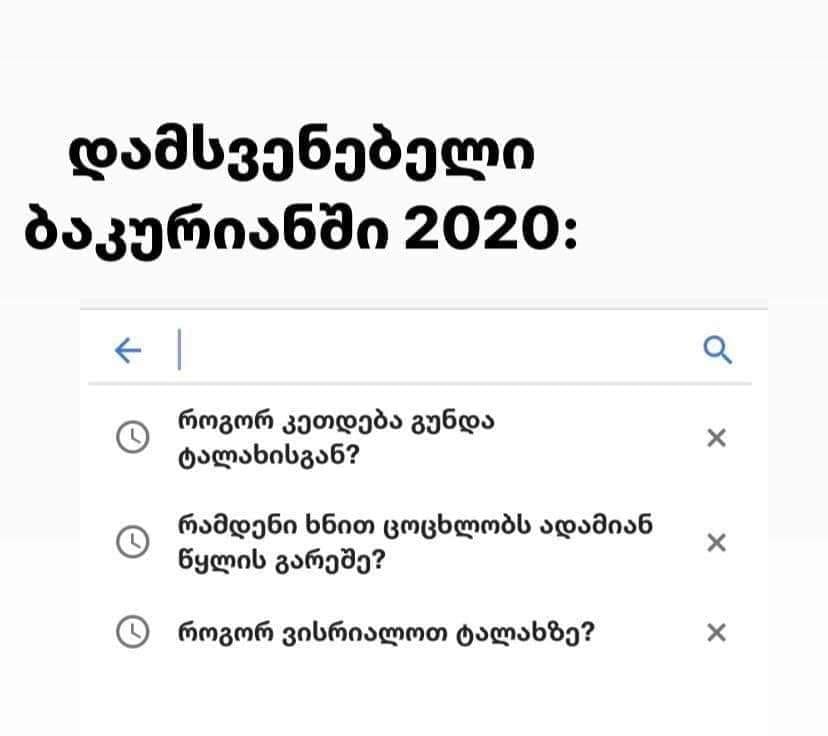
Task: Click the heading word "დამსვენებელი"
Action: [x=302, y=155]
